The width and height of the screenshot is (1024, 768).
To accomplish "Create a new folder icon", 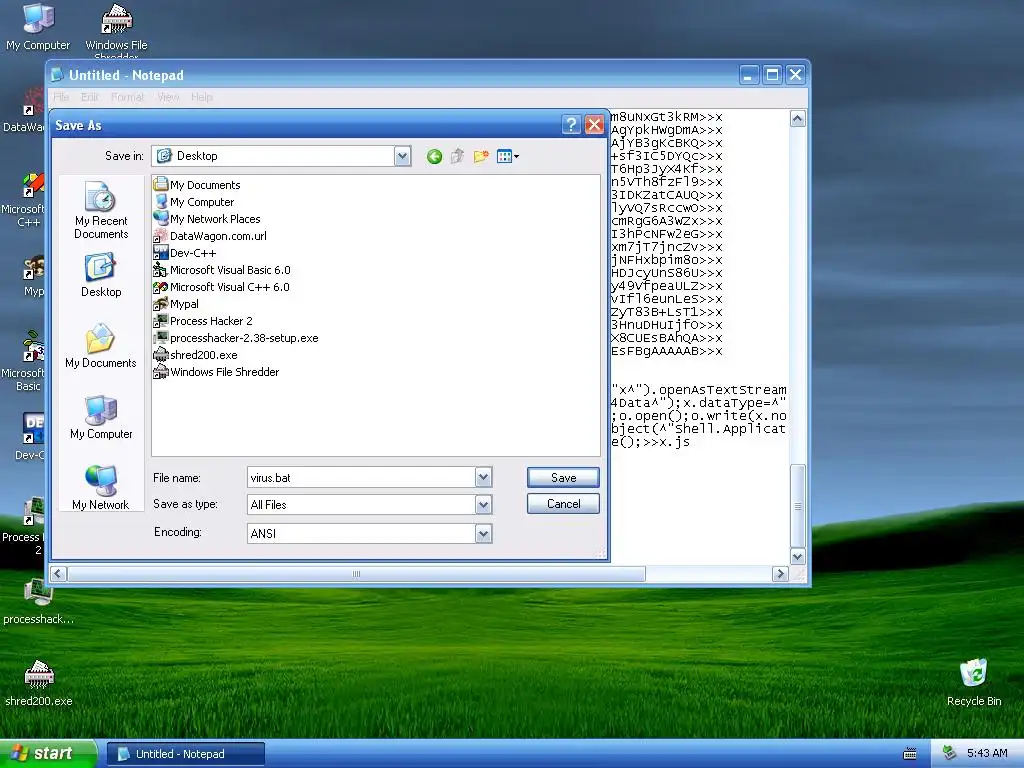I will (x=481, y=156).
